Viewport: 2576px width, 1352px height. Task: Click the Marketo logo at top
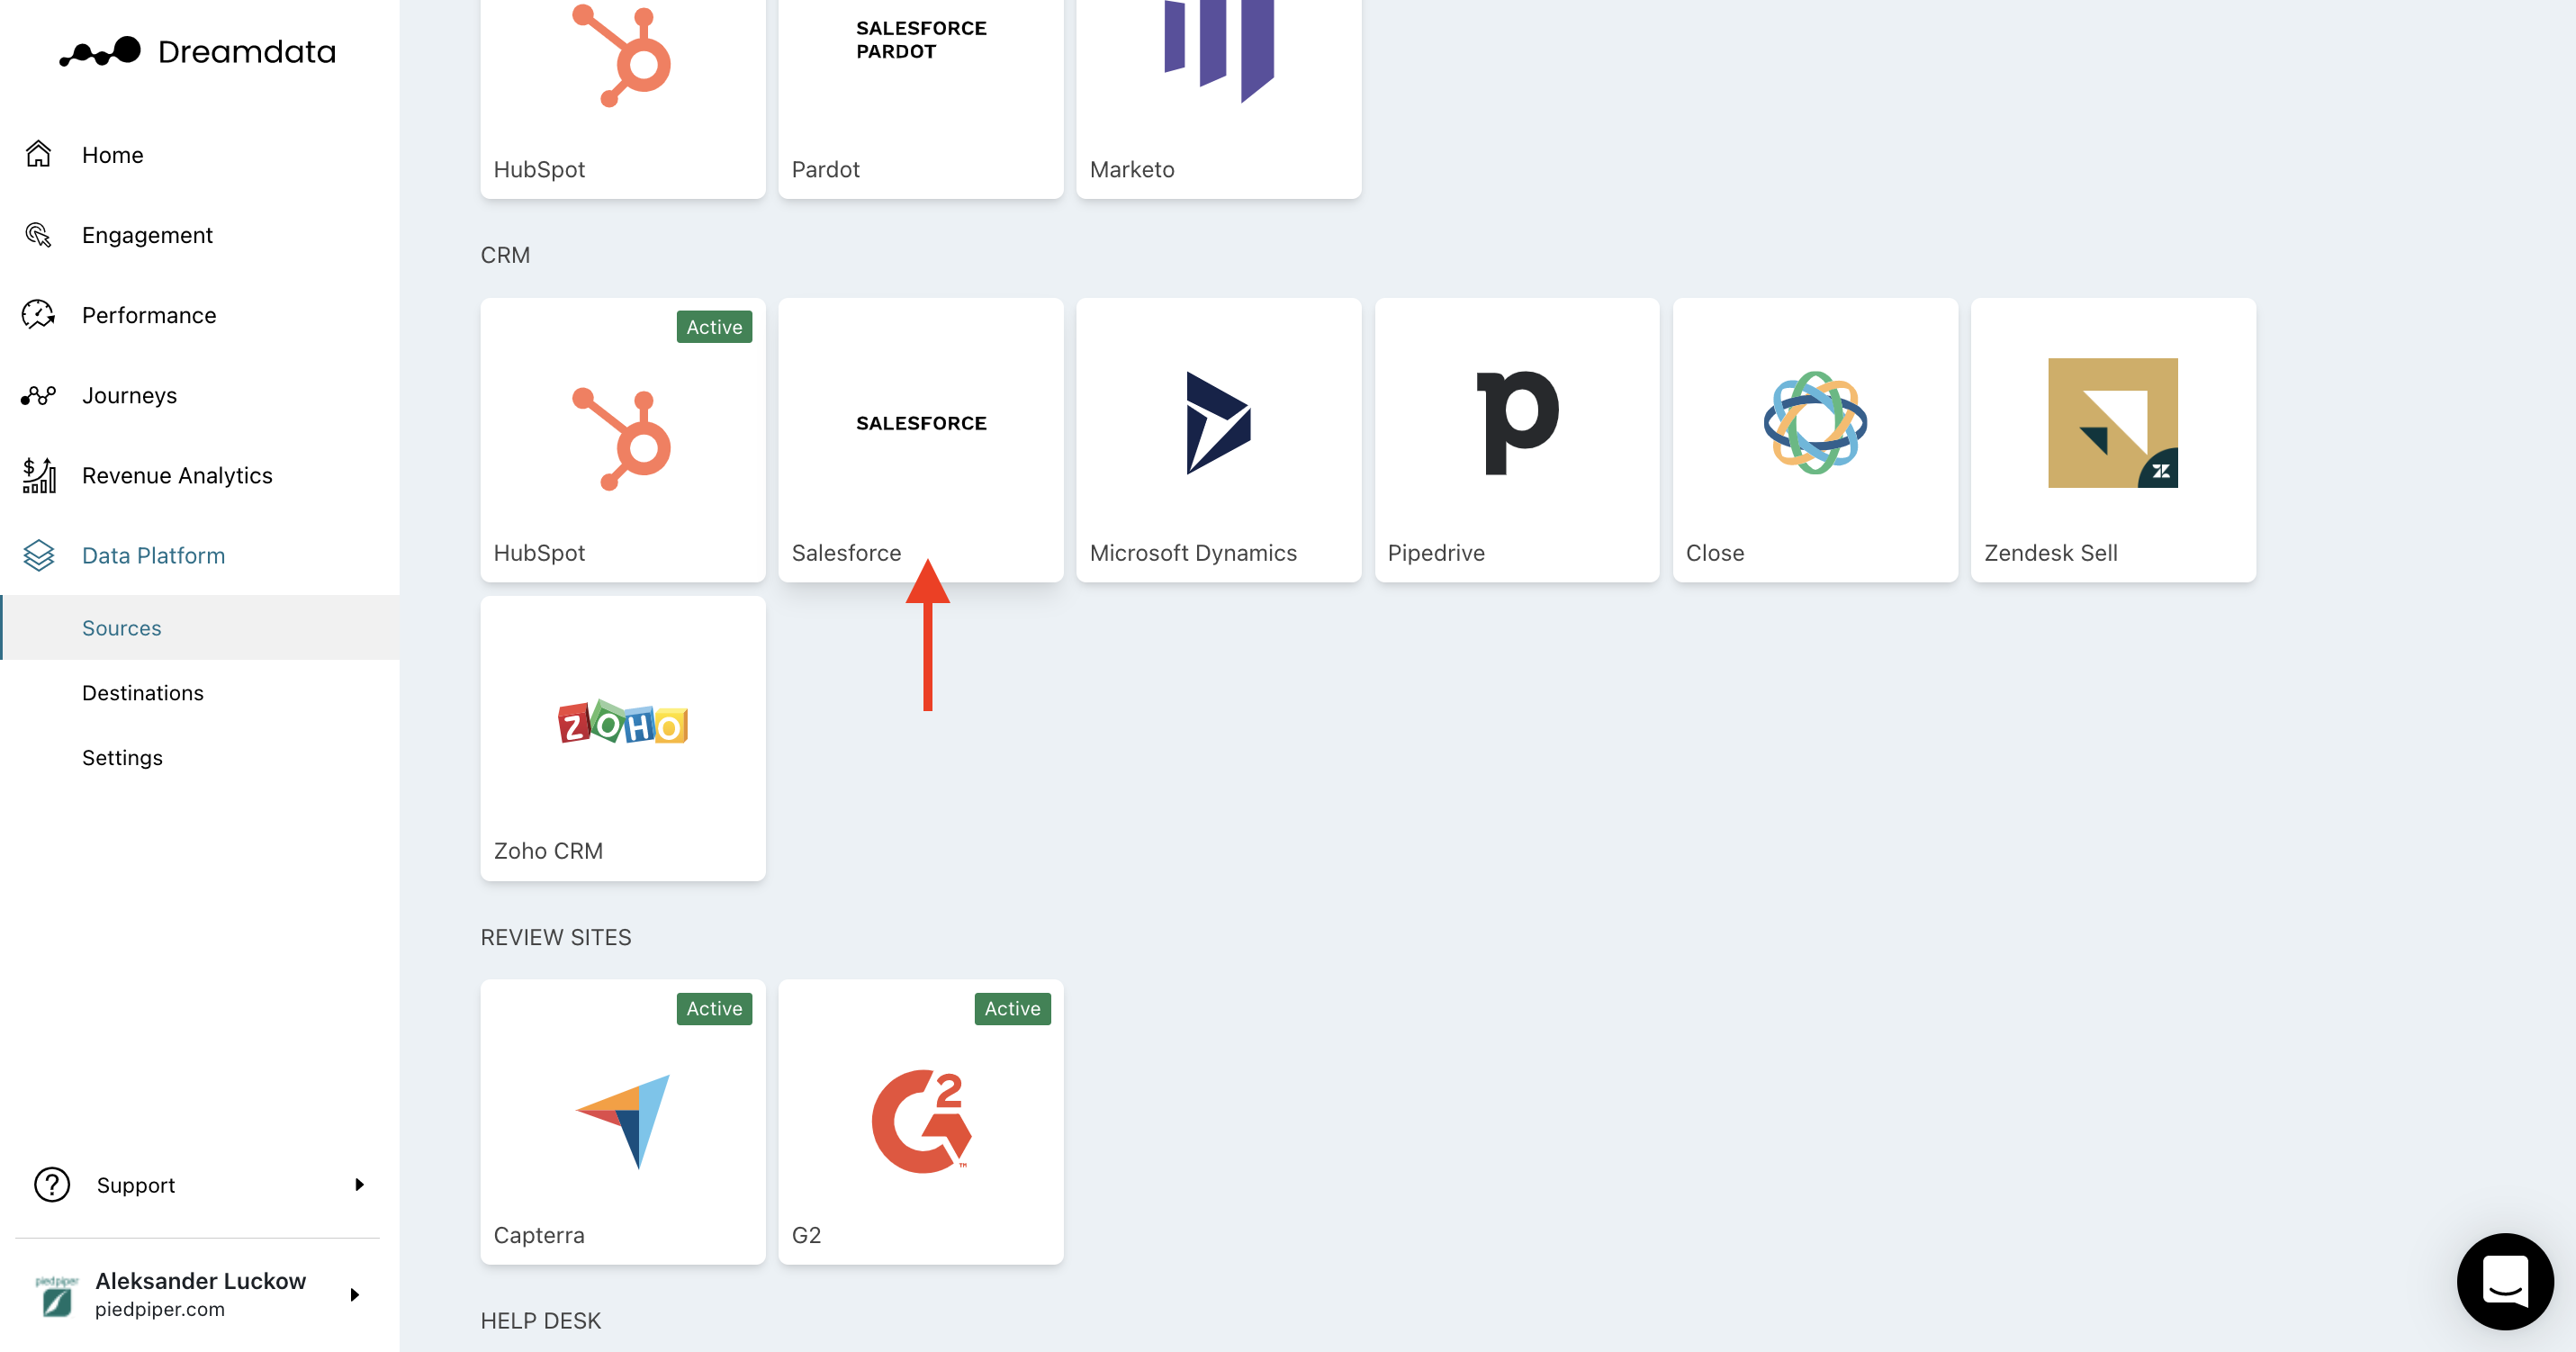click(x=1218, y=50)
